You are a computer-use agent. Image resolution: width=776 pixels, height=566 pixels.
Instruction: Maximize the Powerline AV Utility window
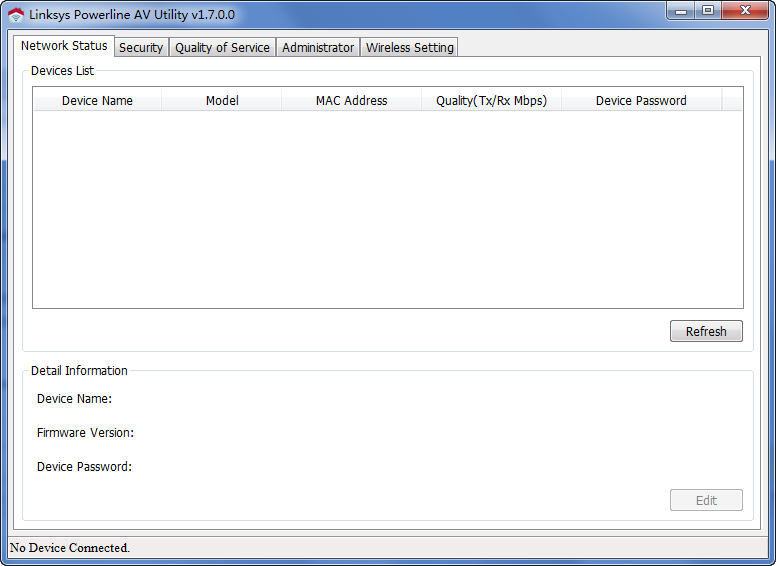coord(708,11)
